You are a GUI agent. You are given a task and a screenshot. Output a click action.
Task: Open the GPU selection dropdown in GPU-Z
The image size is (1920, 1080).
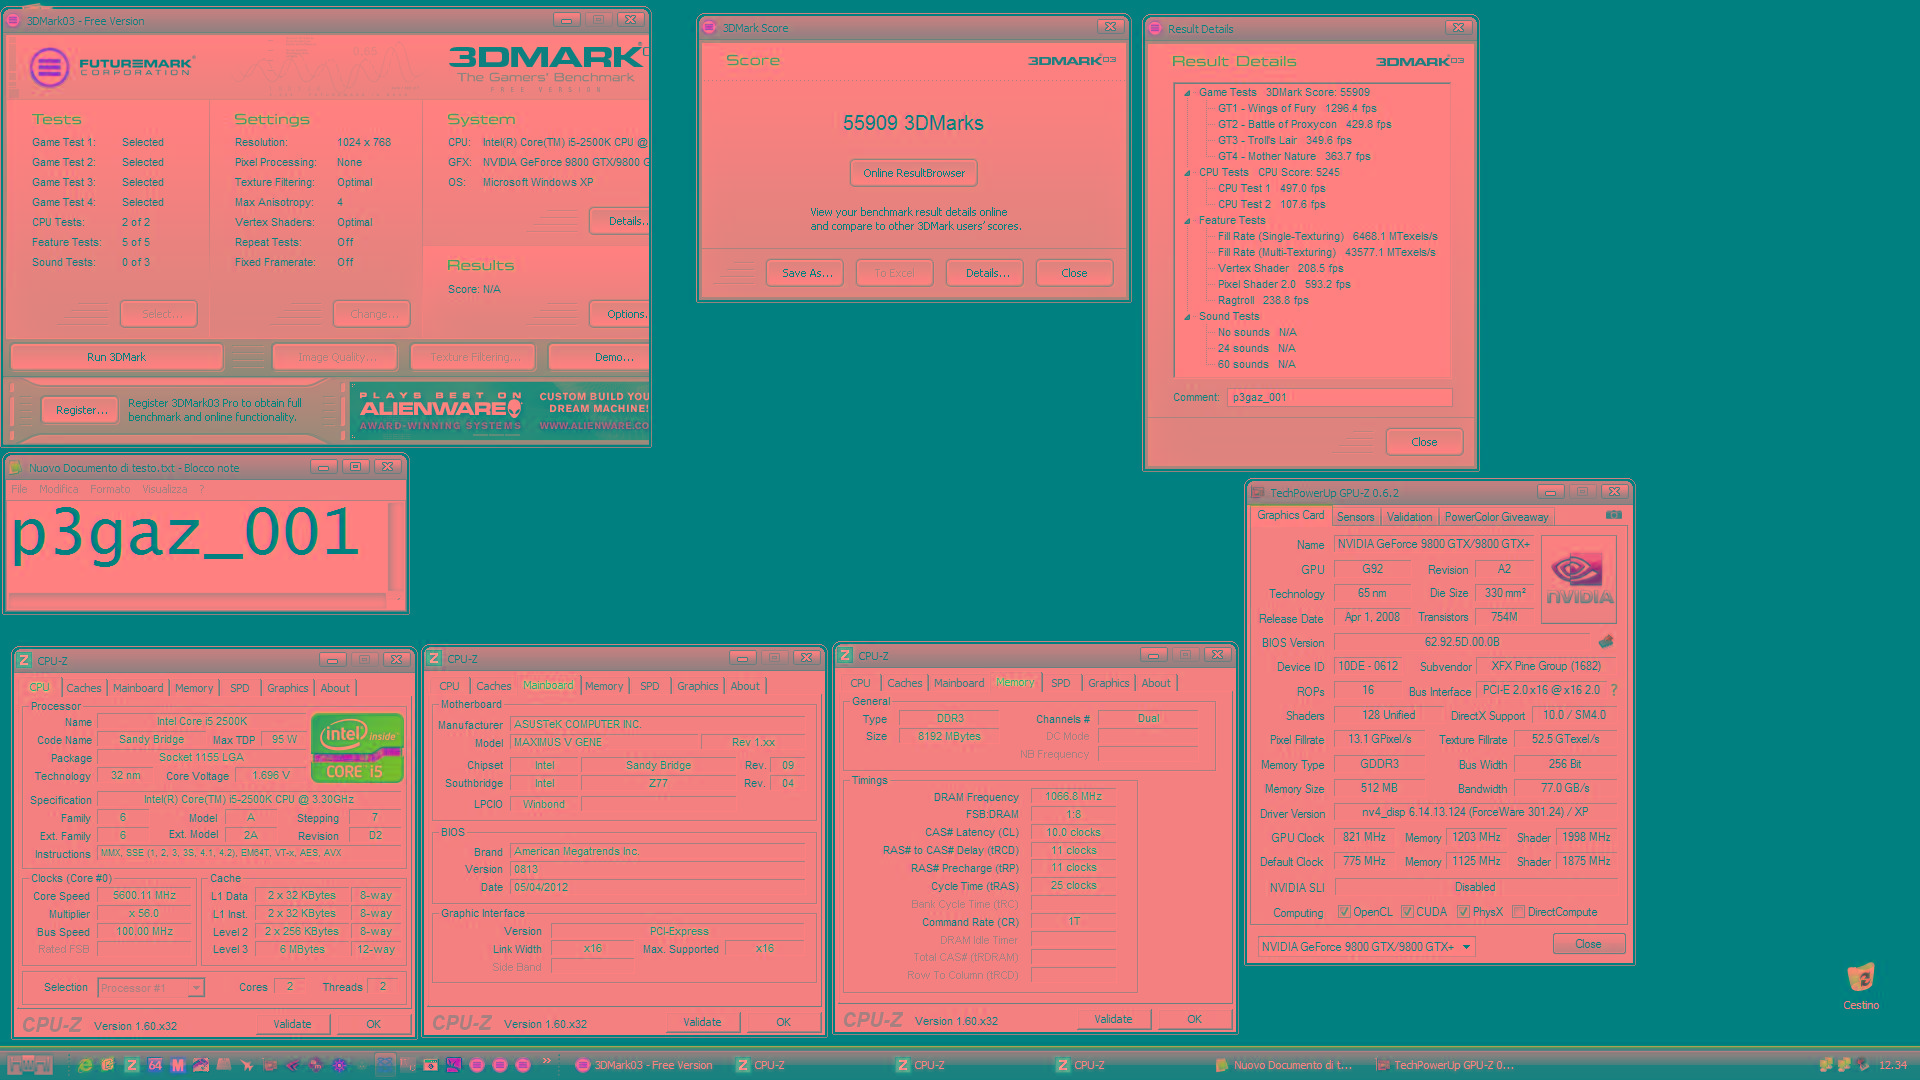point(1366,946)
